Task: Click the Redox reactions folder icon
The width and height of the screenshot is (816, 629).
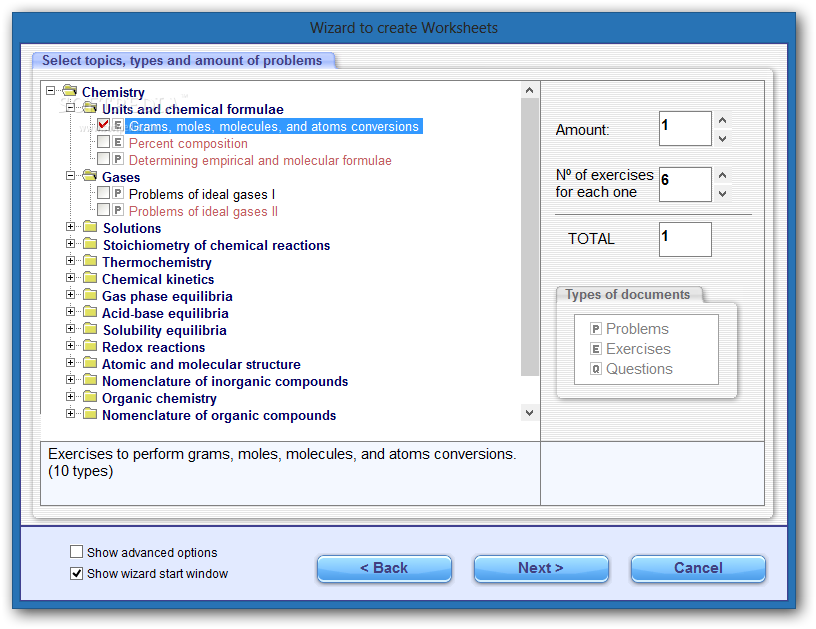Action: (91, 346)
